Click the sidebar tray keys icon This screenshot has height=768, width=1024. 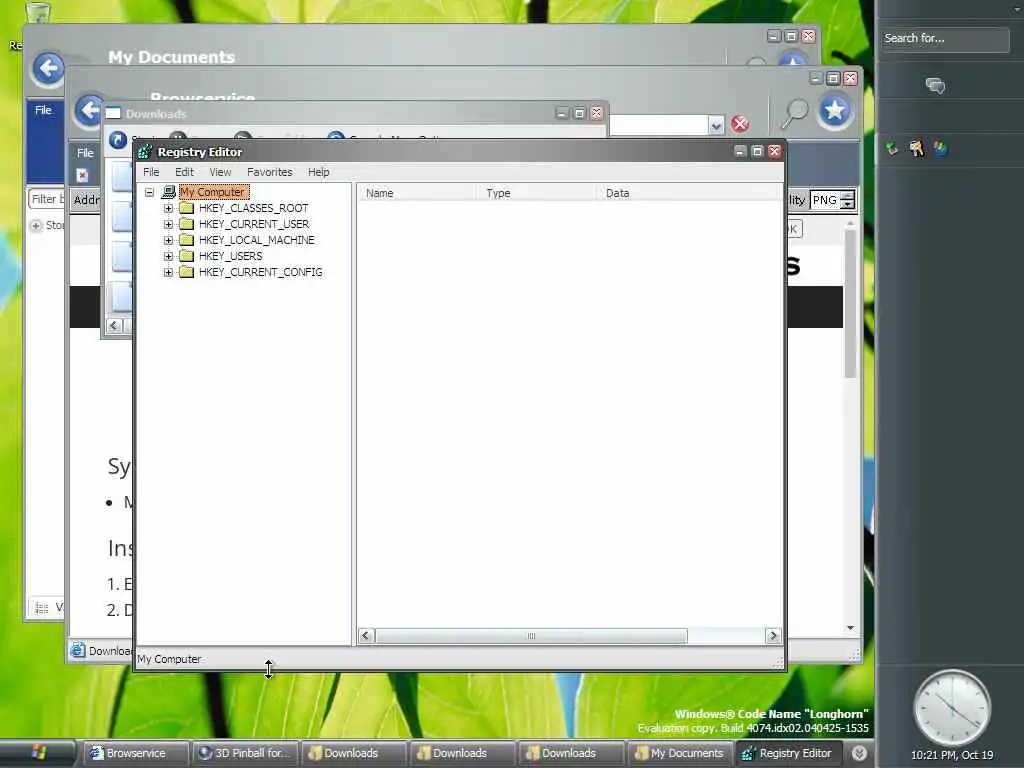coord(917,149)
